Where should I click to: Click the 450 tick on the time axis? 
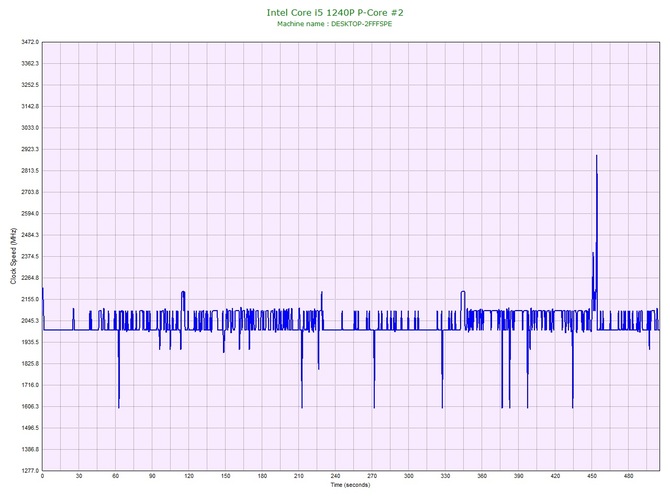(x=592, y=476)
